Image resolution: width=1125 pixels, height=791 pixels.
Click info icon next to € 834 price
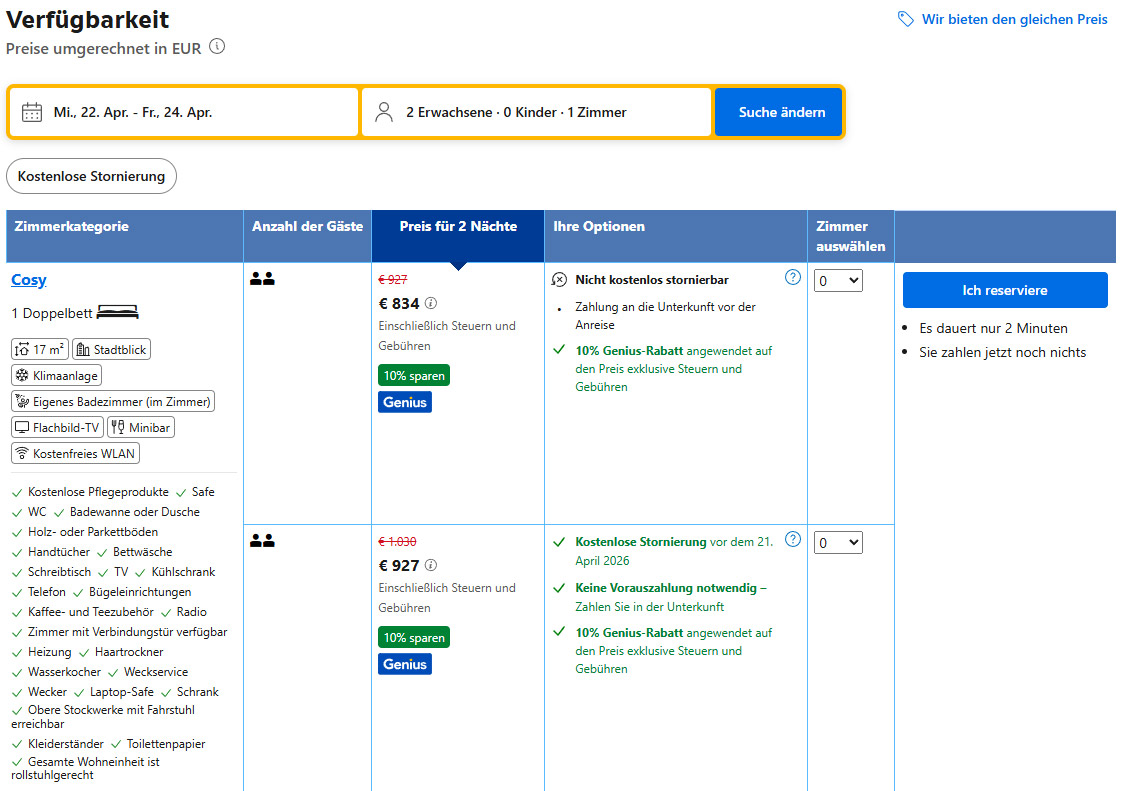pyautogui.click(x=431, y=303)
